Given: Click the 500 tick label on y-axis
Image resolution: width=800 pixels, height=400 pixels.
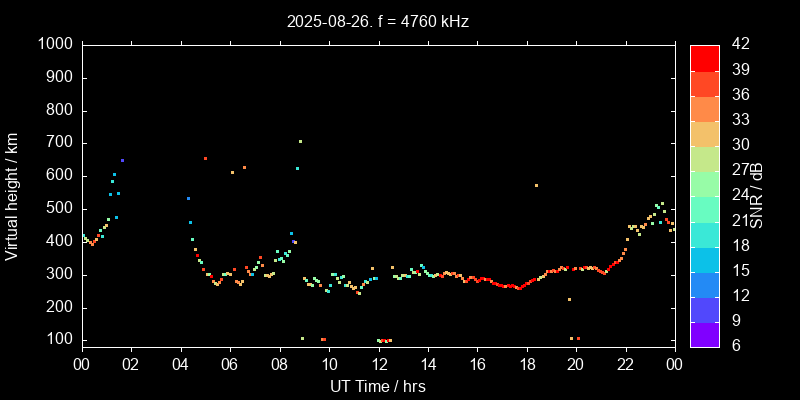Looking at the screenshot, I should click(x=58, y=209).
